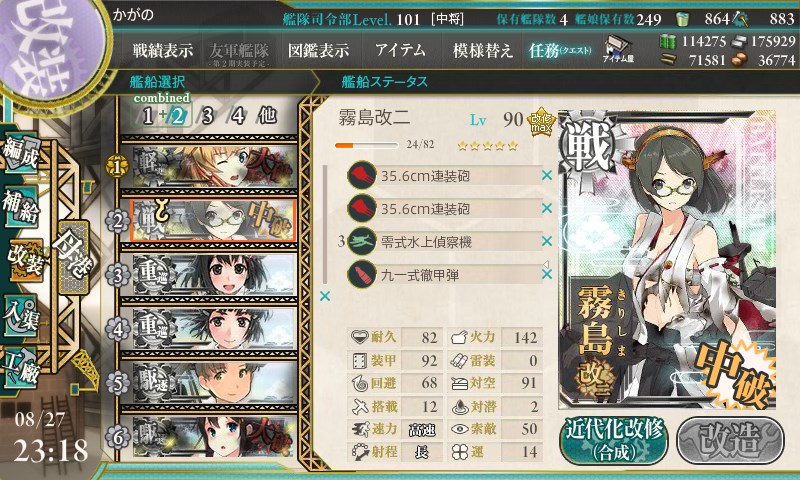
Task: Switch to fleet 3 tab
Action: [x=207, y=116]
